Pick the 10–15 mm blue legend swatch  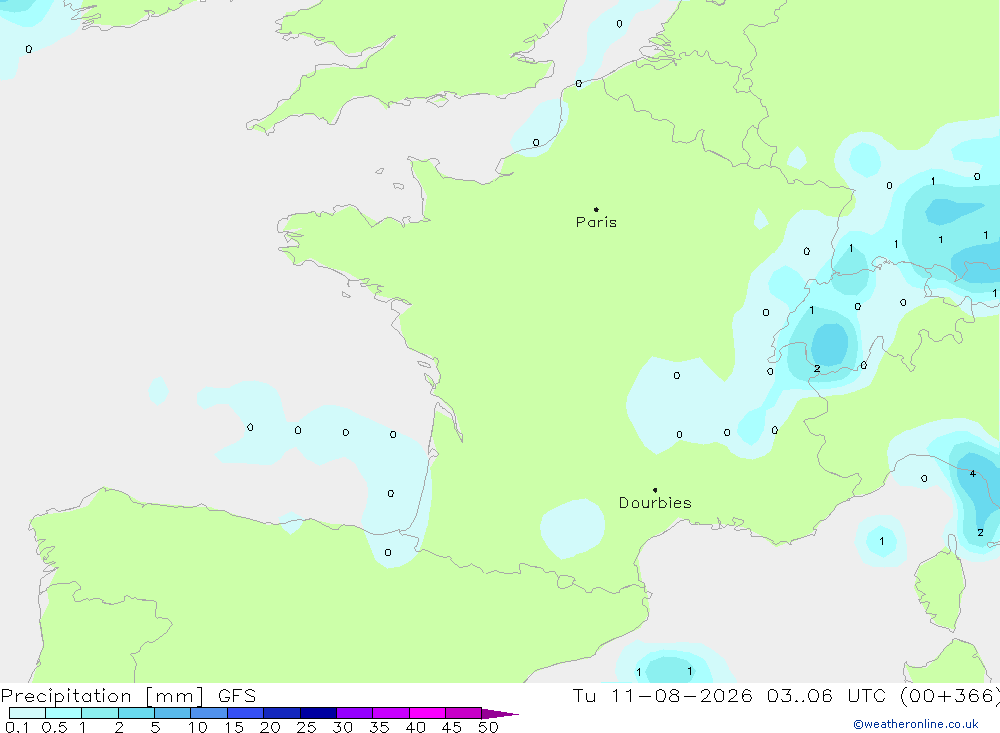(209, 713)
